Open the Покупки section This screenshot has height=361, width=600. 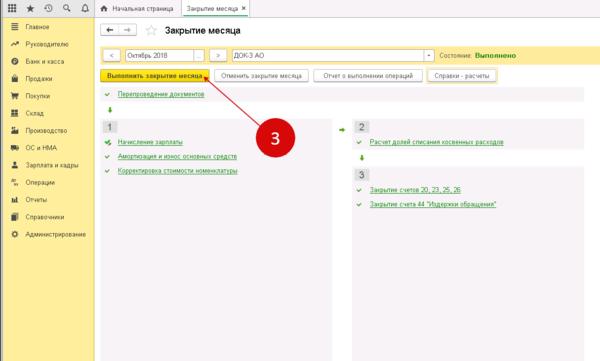38,96
